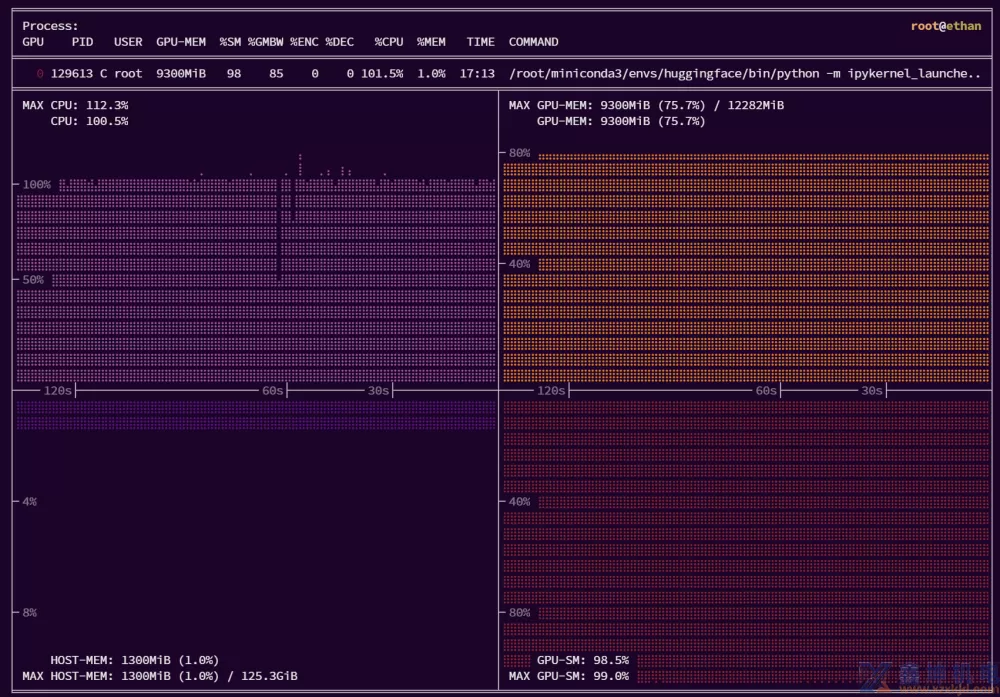Click the PID column header

(x=82, y=42)
